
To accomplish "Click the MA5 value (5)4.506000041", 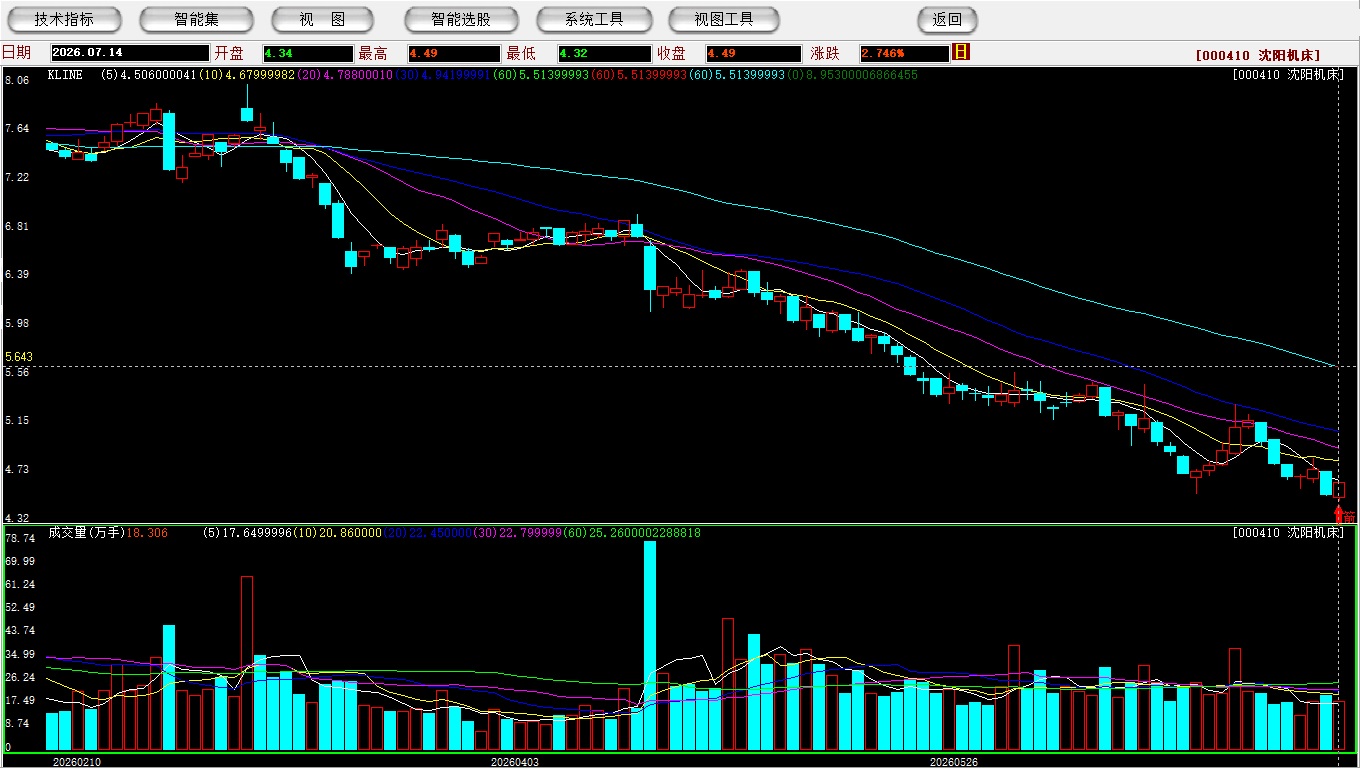I will click(x=149, y=75).
